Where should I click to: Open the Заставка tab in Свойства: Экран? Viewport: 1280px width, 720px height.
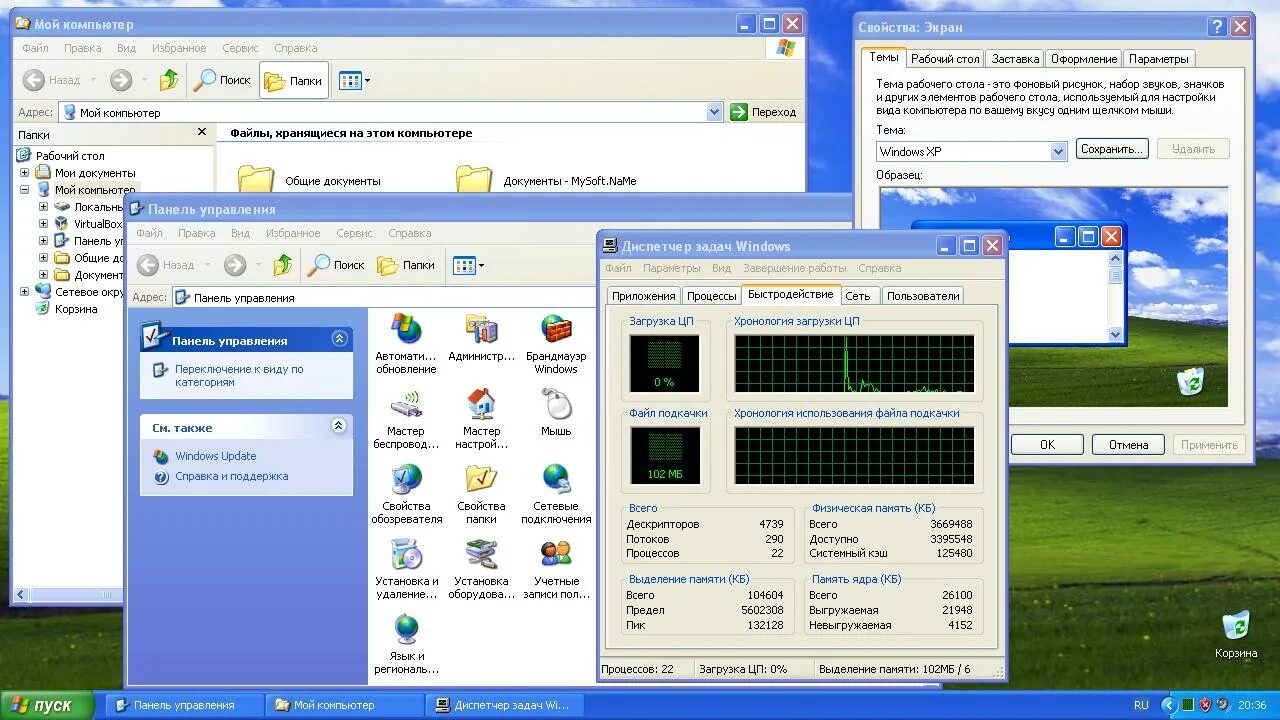[x=1016, y=59]
